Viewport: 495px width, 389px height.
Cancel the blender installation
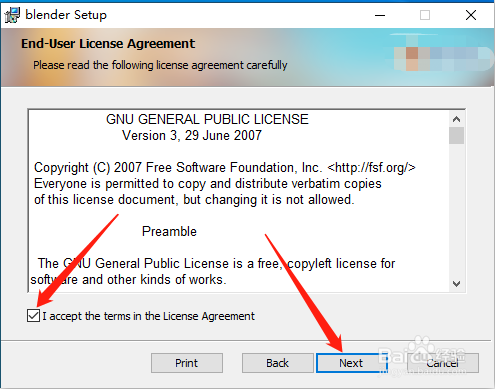pos(443,363)
